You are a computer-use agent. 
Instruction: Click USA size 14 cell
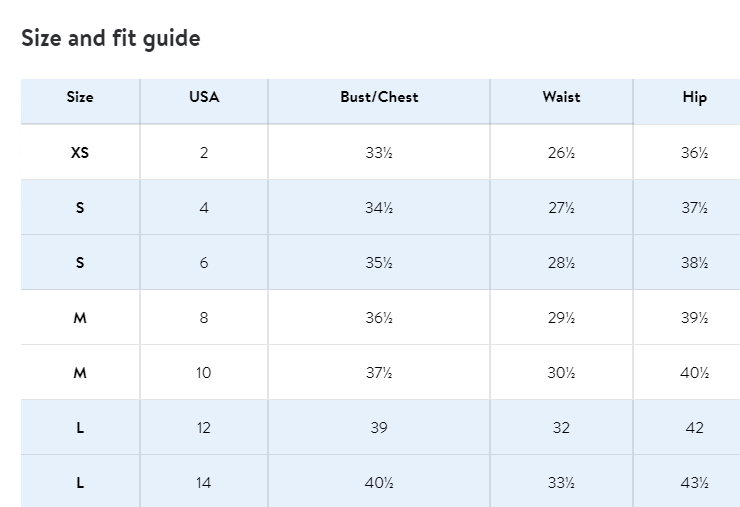tap(204, 483)
